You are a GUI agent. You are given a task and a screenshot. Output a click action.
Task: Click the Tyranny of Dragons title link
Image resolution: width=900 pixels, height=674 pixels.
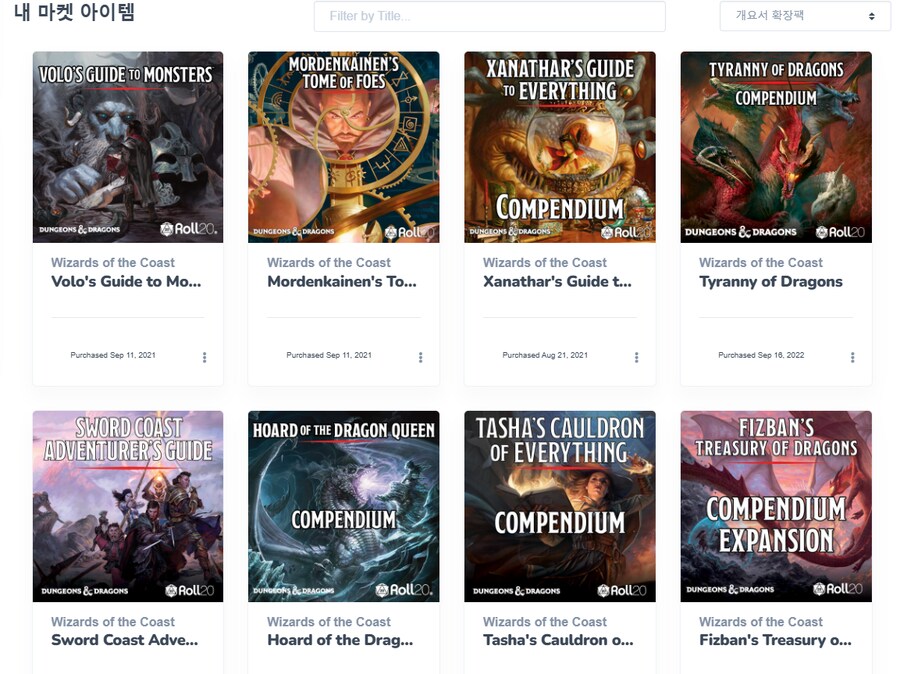771,281
